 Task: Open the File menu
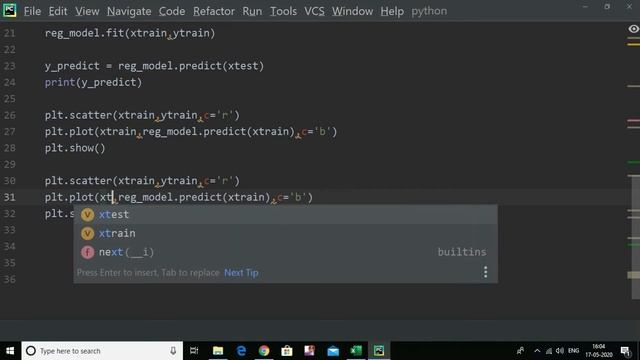tap(32, 11)
